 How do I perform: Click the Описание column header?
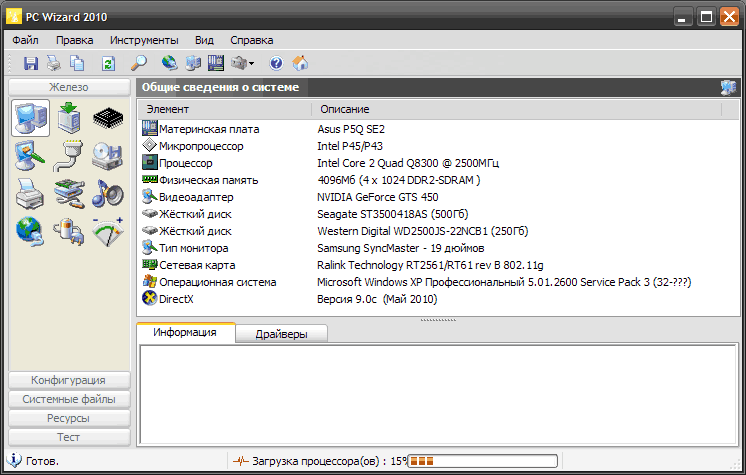click(x=517, y=109)
